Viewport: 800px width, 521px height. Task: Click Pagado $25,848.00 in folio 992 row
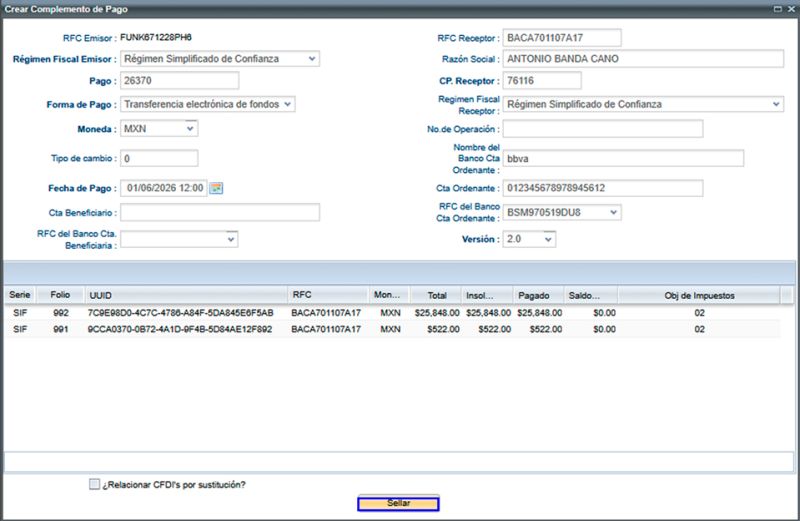point(540,313)
